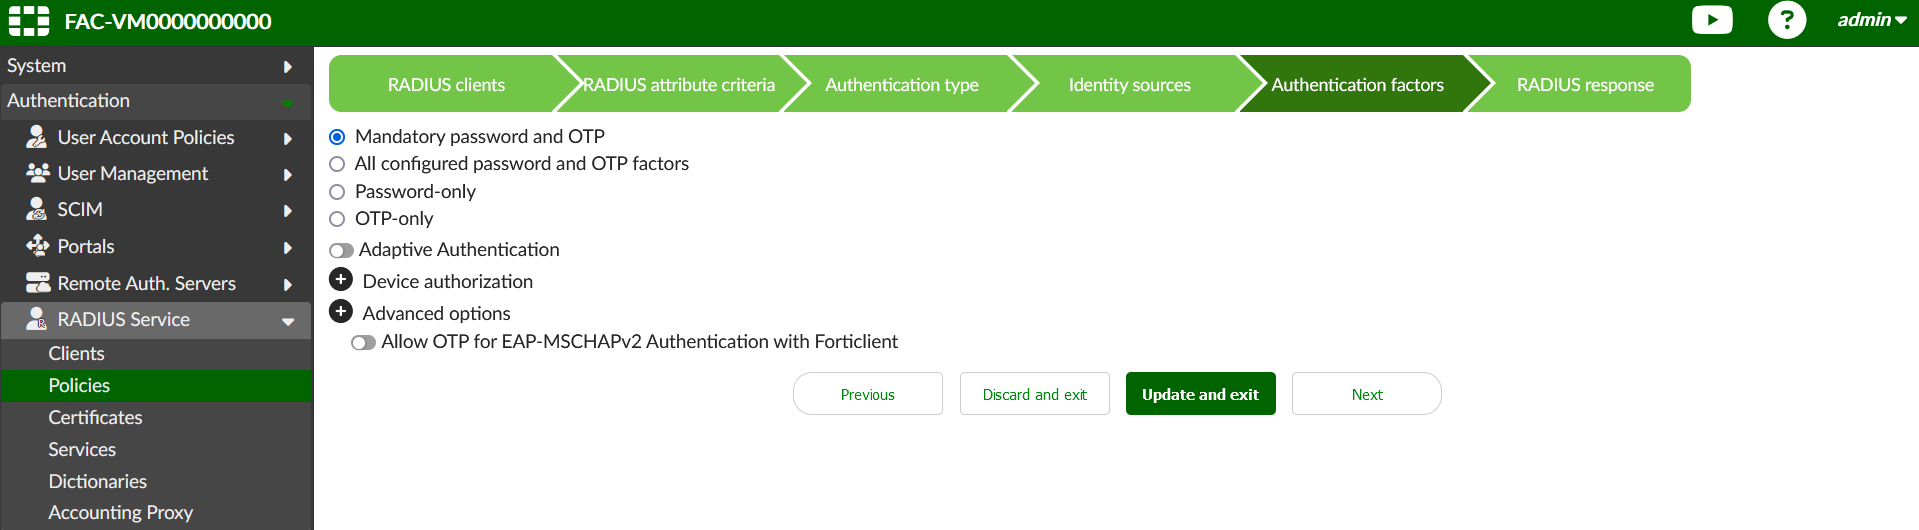Open the Certificates menu item
Viewport: 1919px width, 530px height.
point(95,417)
